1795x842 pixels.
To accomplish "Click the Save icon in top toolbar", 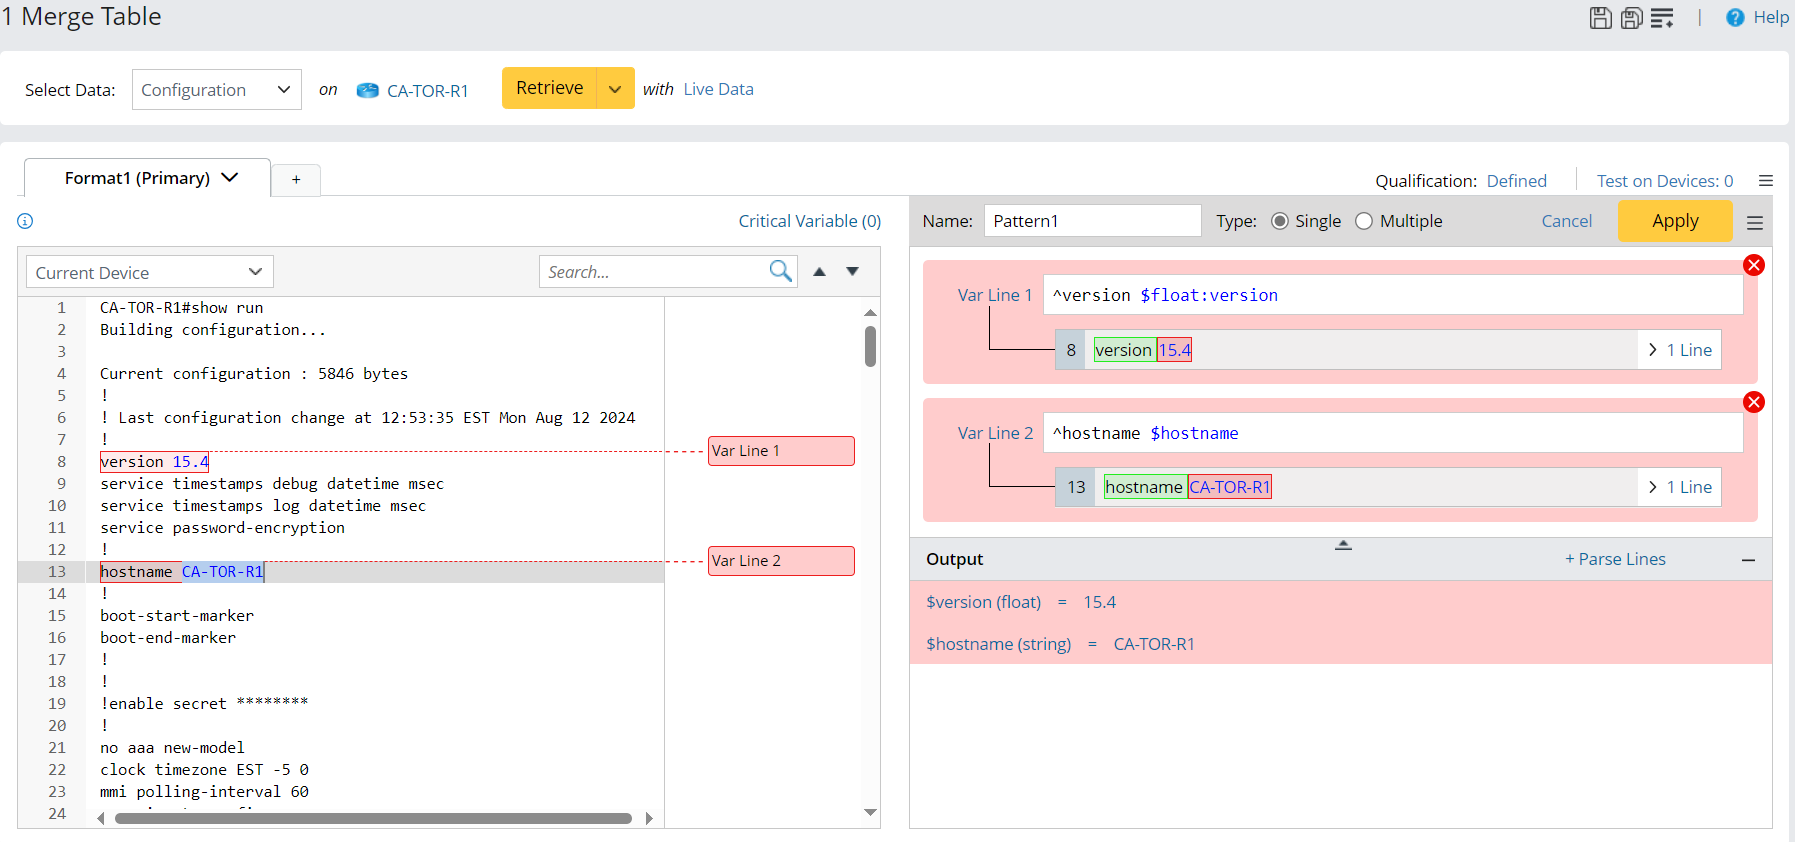I will point(1600,18).
